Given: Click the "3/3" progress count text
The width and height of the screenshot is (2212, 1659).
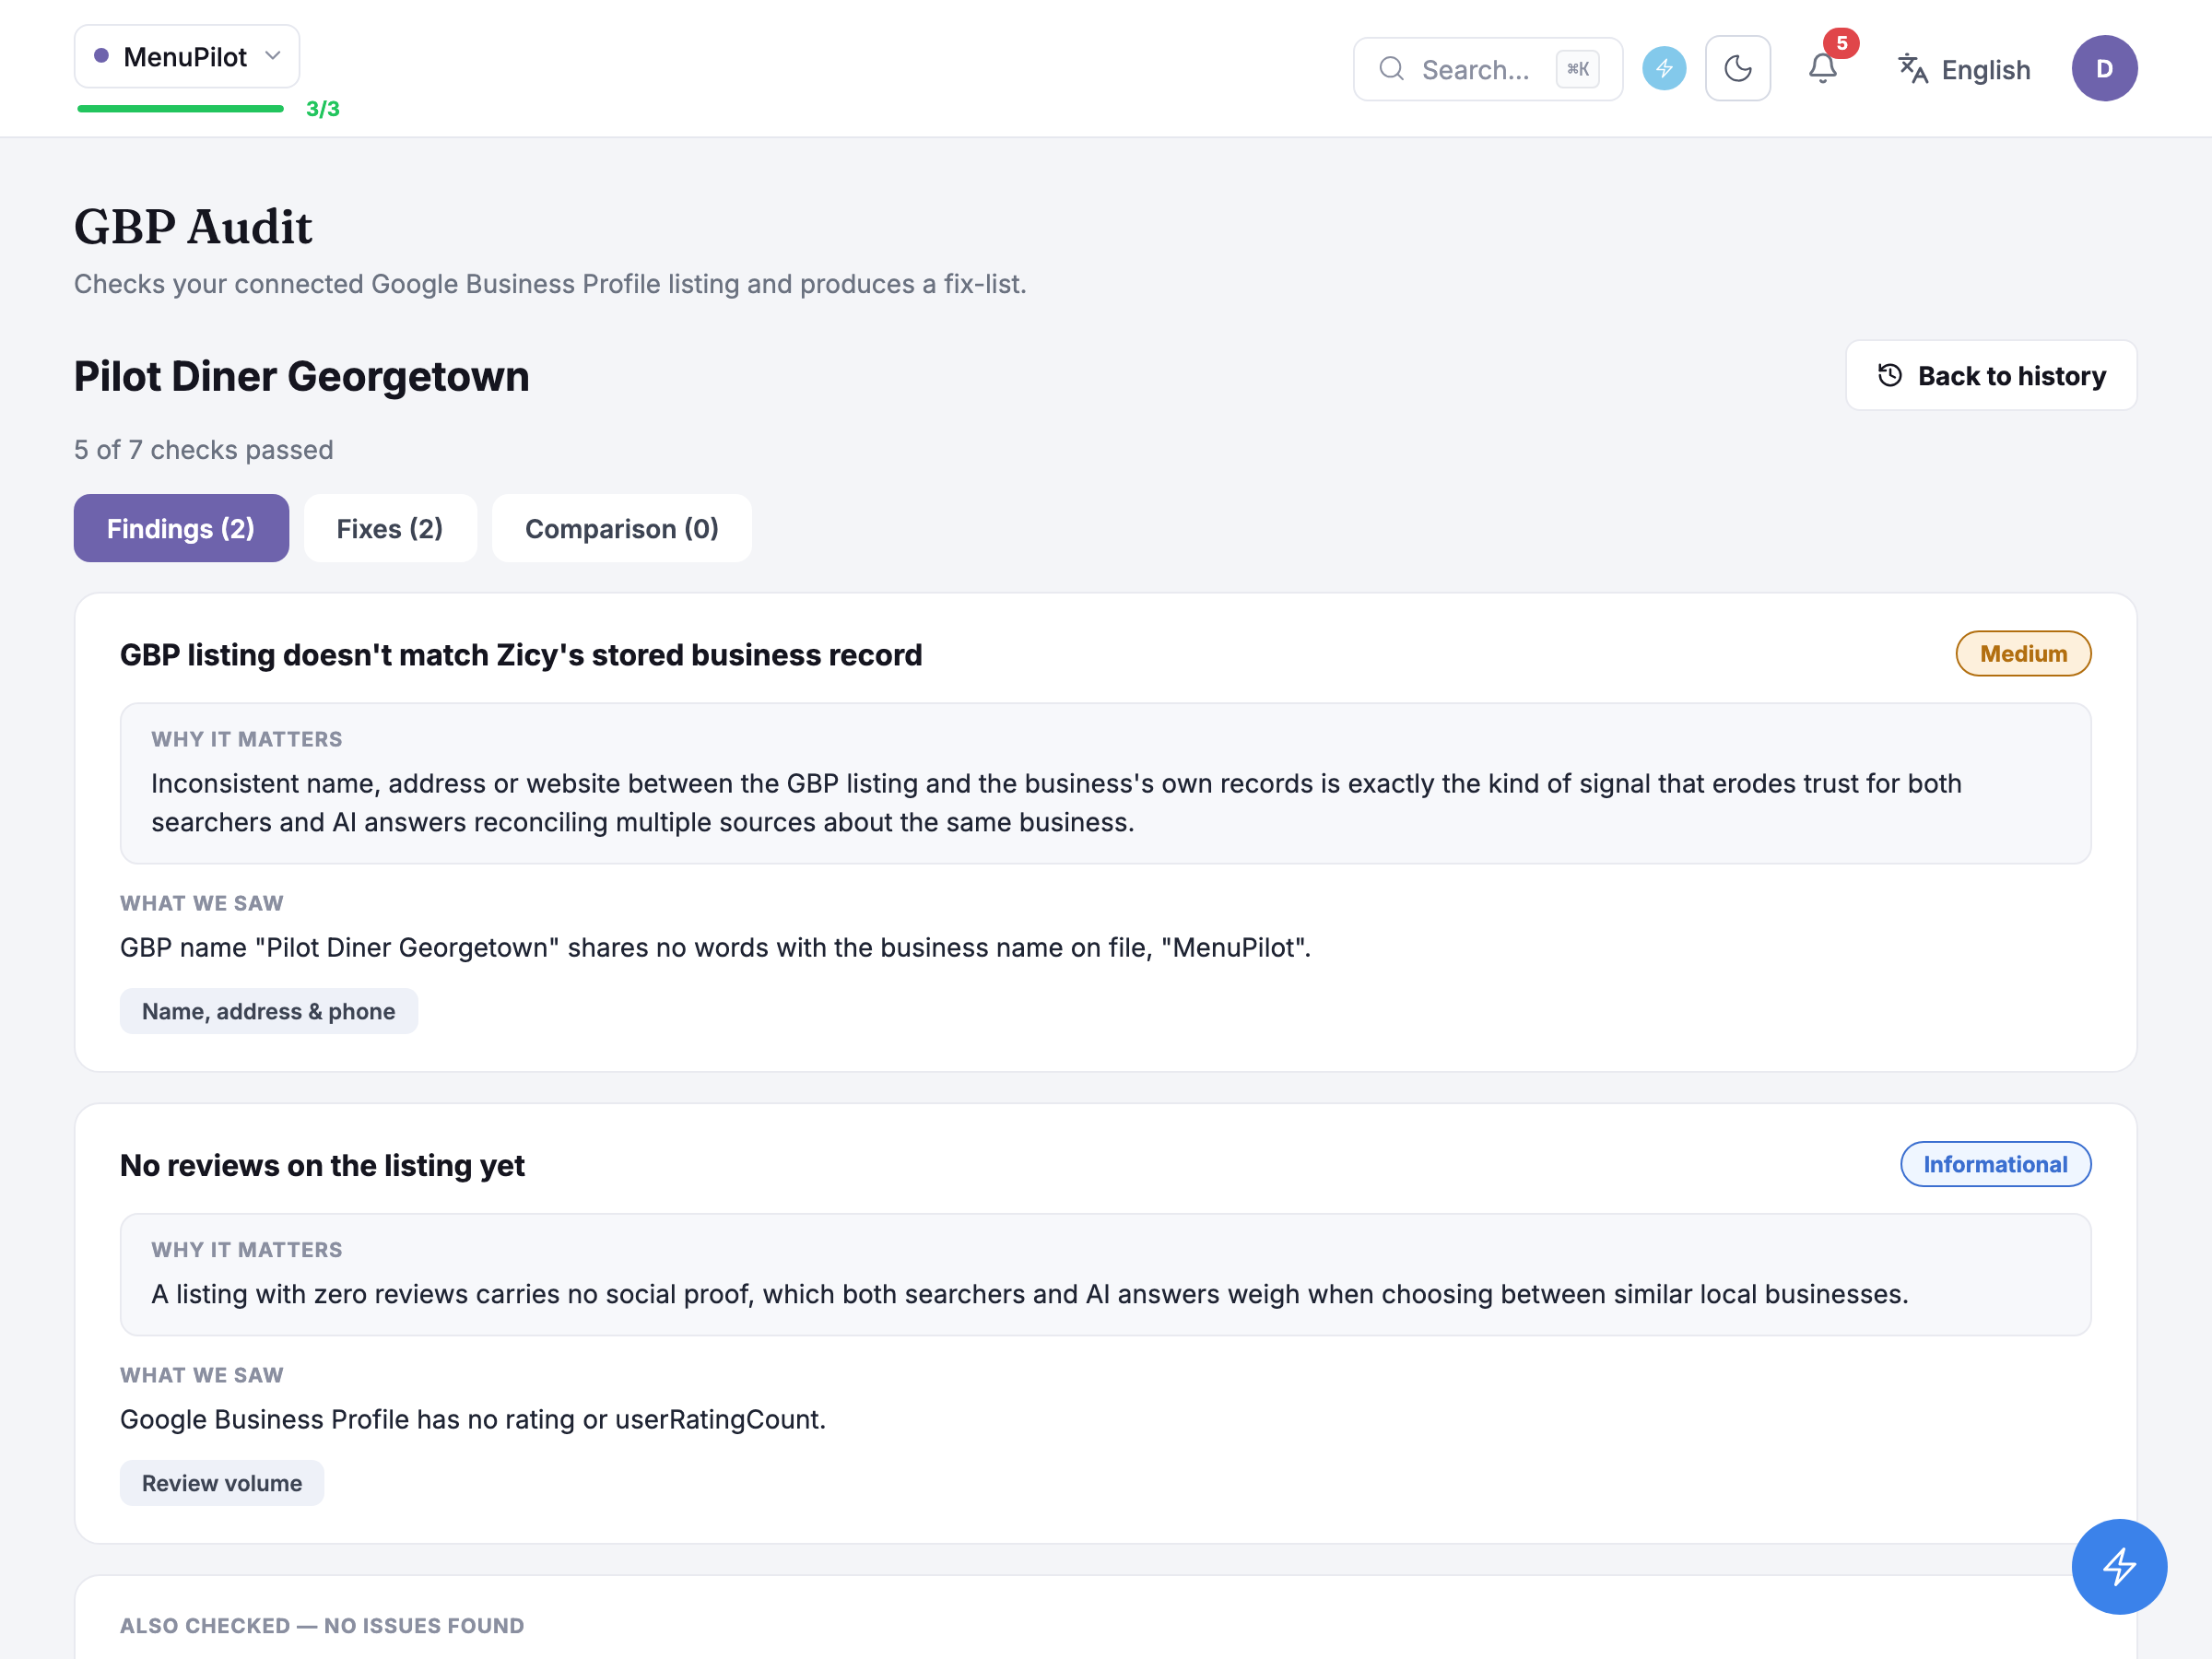Looking at the screenshot, I should tap(323, 109).
